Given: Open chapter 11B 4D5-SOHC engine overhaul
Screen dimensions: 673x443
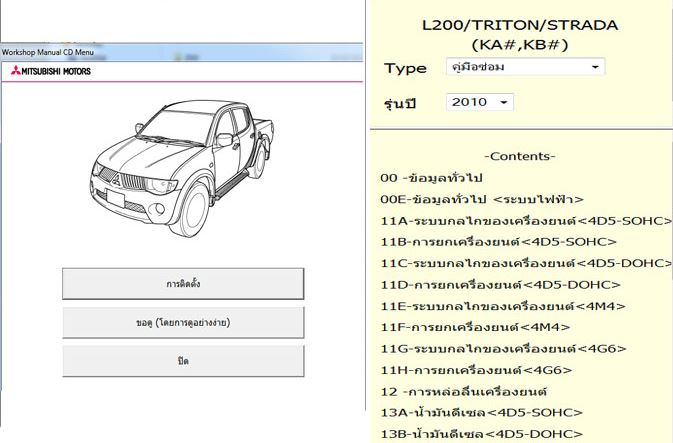Looking at the screenshot, I should tap(498, 241).
